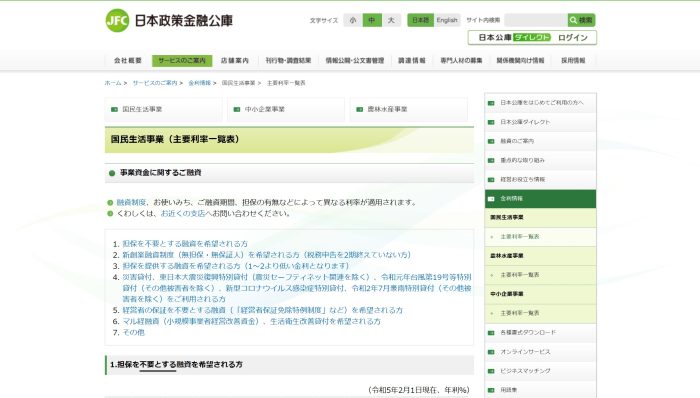
Task: Jump to 担保を不要とする融資を希望される方 list link
Action: (x=185, y=244)
